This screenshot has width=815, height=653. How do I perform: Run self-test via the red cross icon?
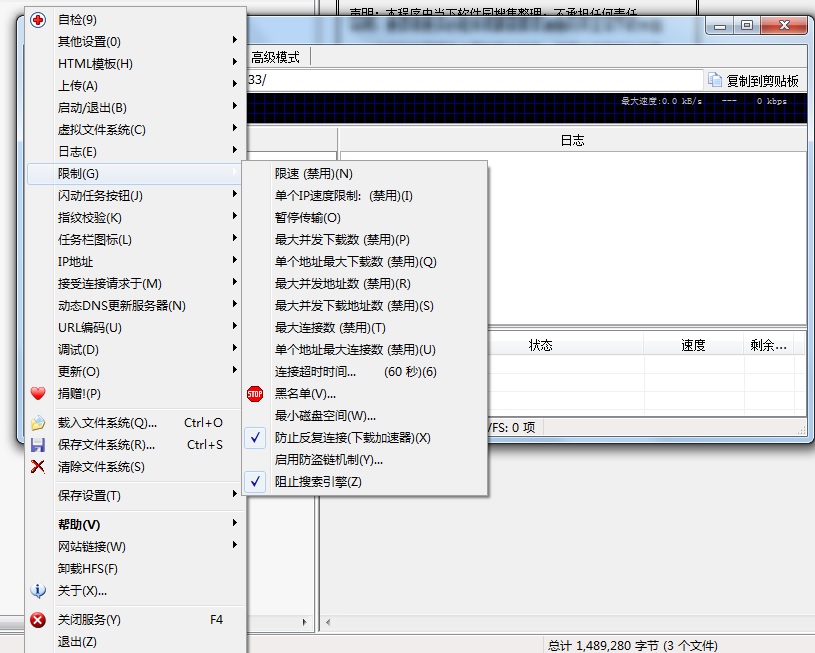click(36, 18)
